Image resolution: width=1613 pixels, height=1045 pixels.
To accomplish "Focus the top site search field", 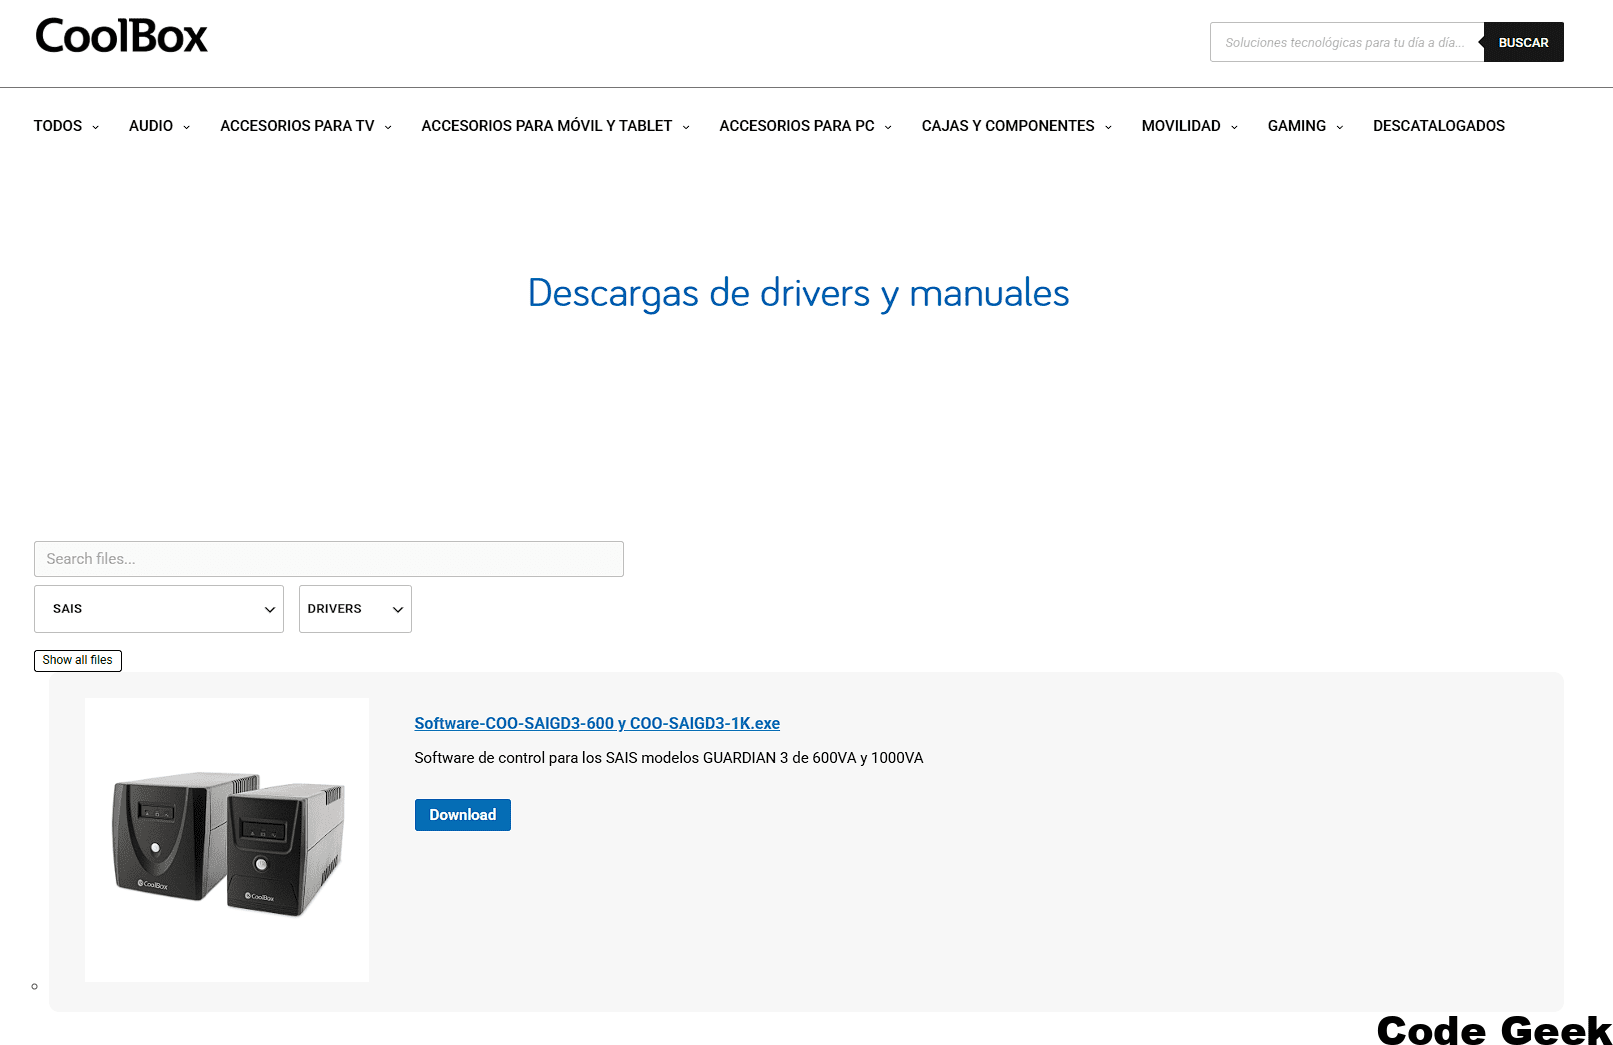I will 1346,42.
